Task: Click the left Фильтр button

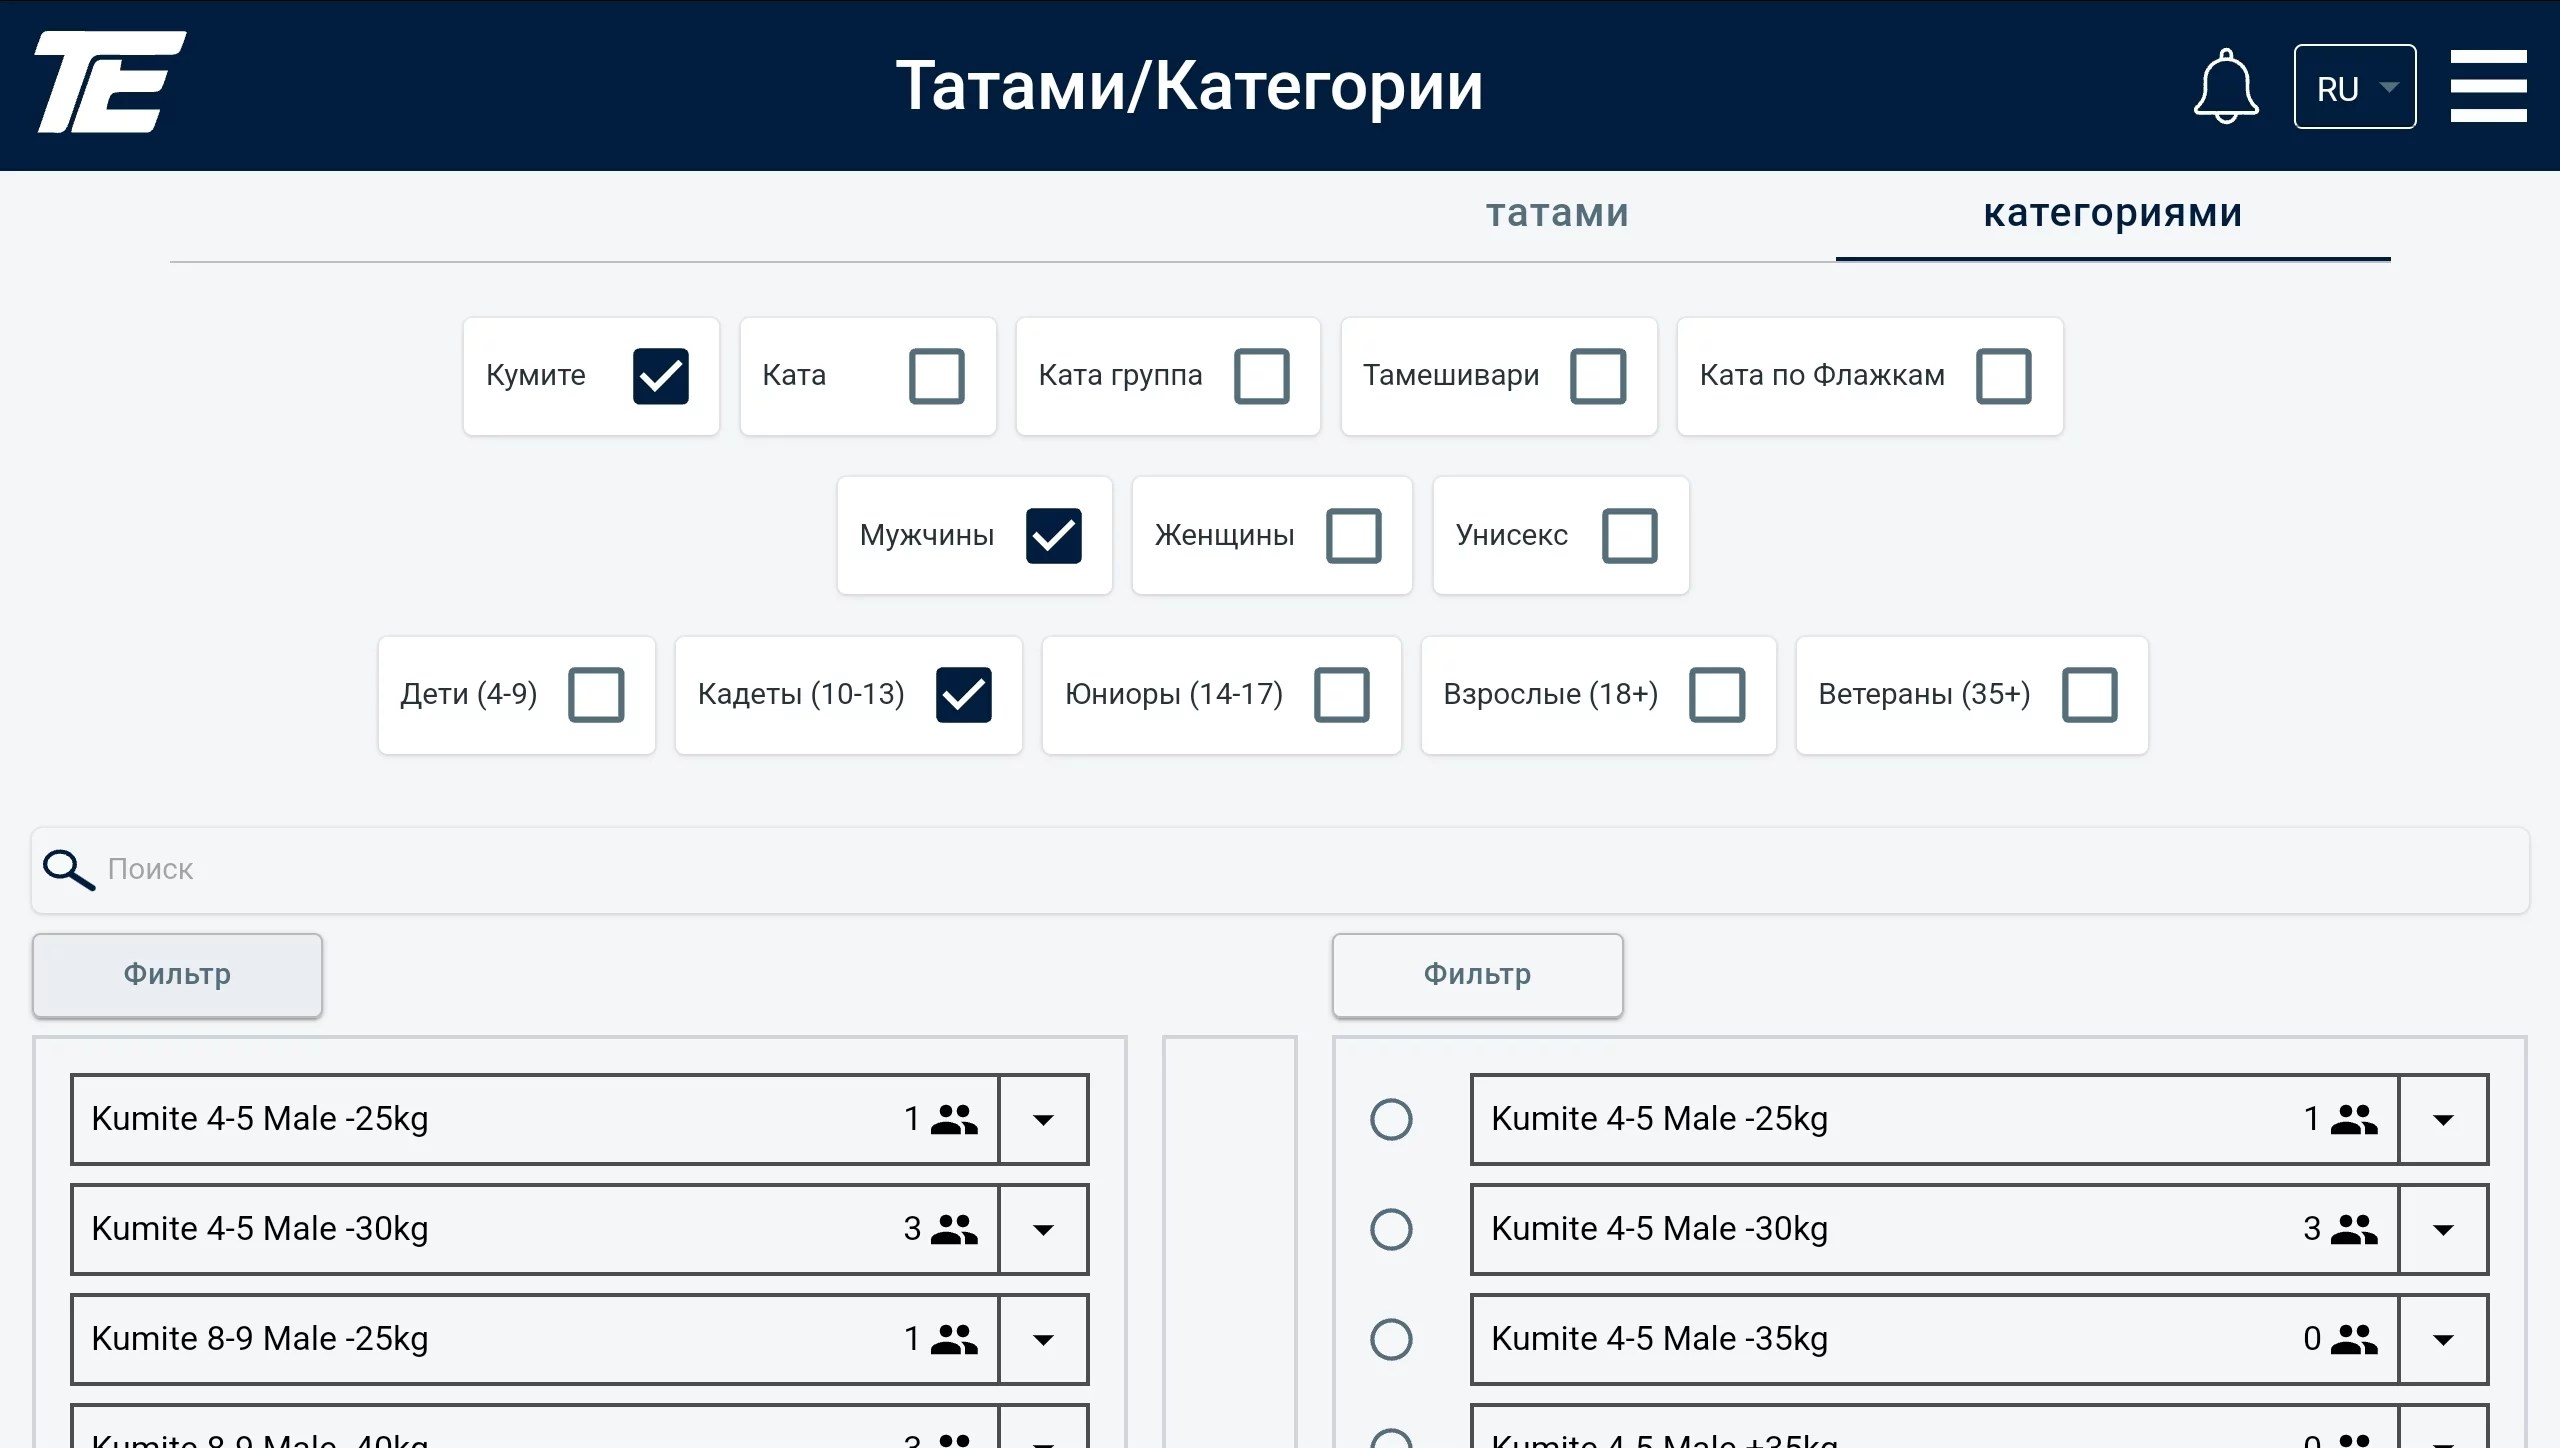Action: (177, 975)
